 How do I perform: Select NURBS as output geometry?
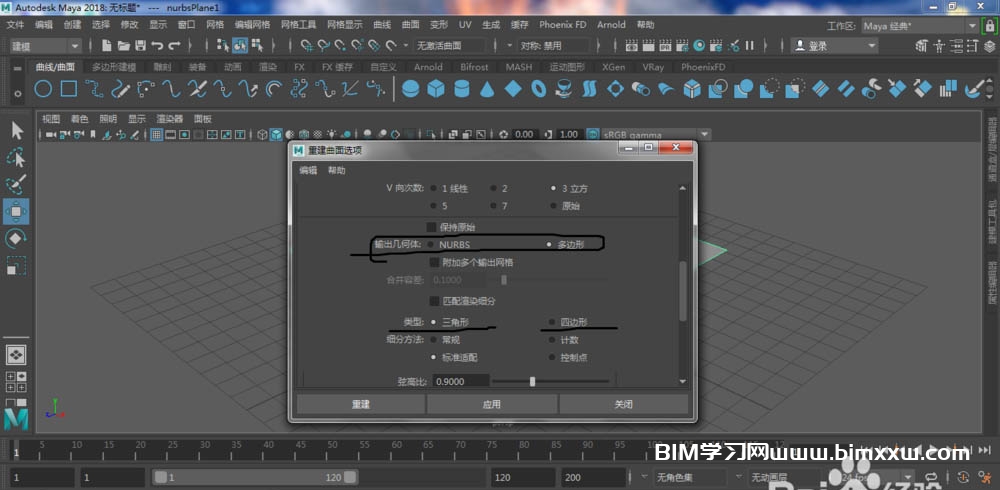[x=431, y=244]
